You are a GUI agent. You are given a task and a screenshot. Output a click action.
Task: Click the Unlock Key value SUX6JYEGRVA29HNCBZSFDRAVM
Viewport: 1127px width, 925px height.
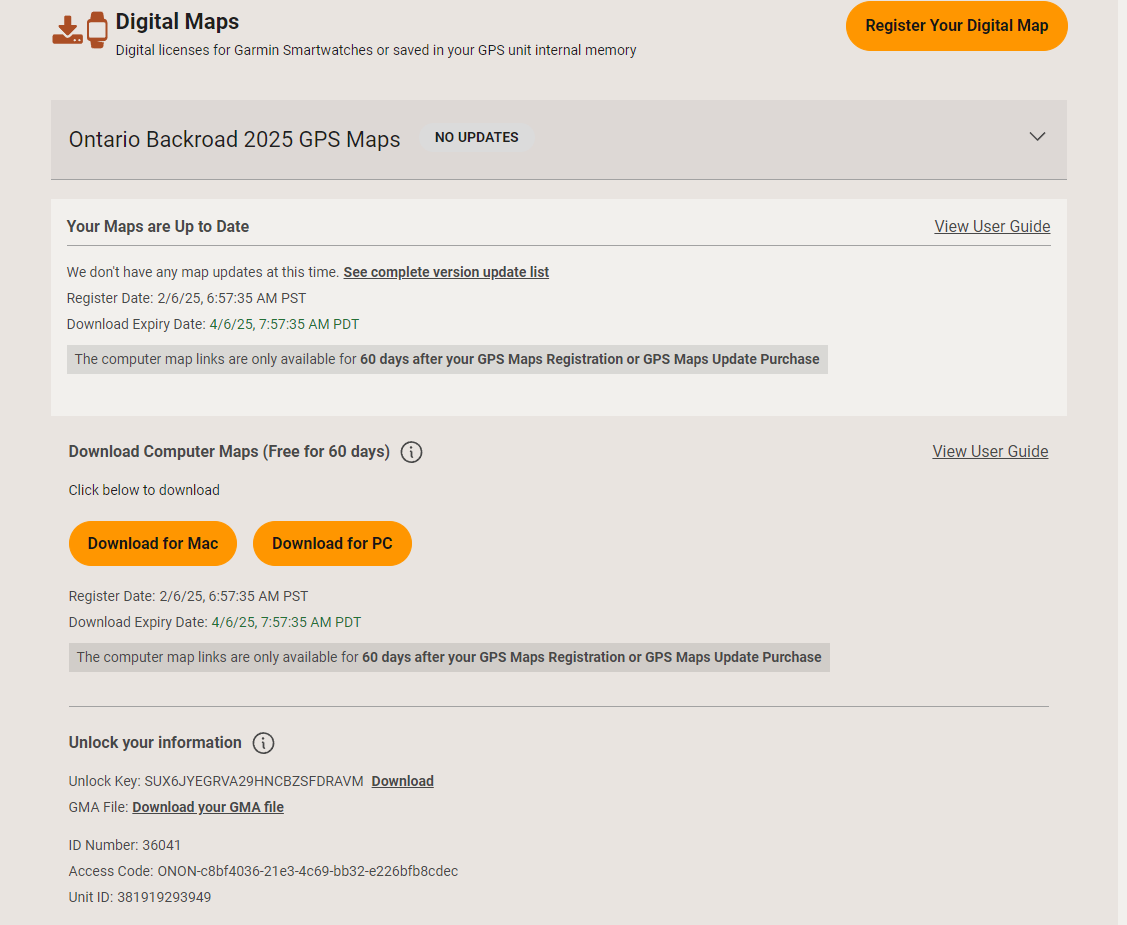click(254, 781)
